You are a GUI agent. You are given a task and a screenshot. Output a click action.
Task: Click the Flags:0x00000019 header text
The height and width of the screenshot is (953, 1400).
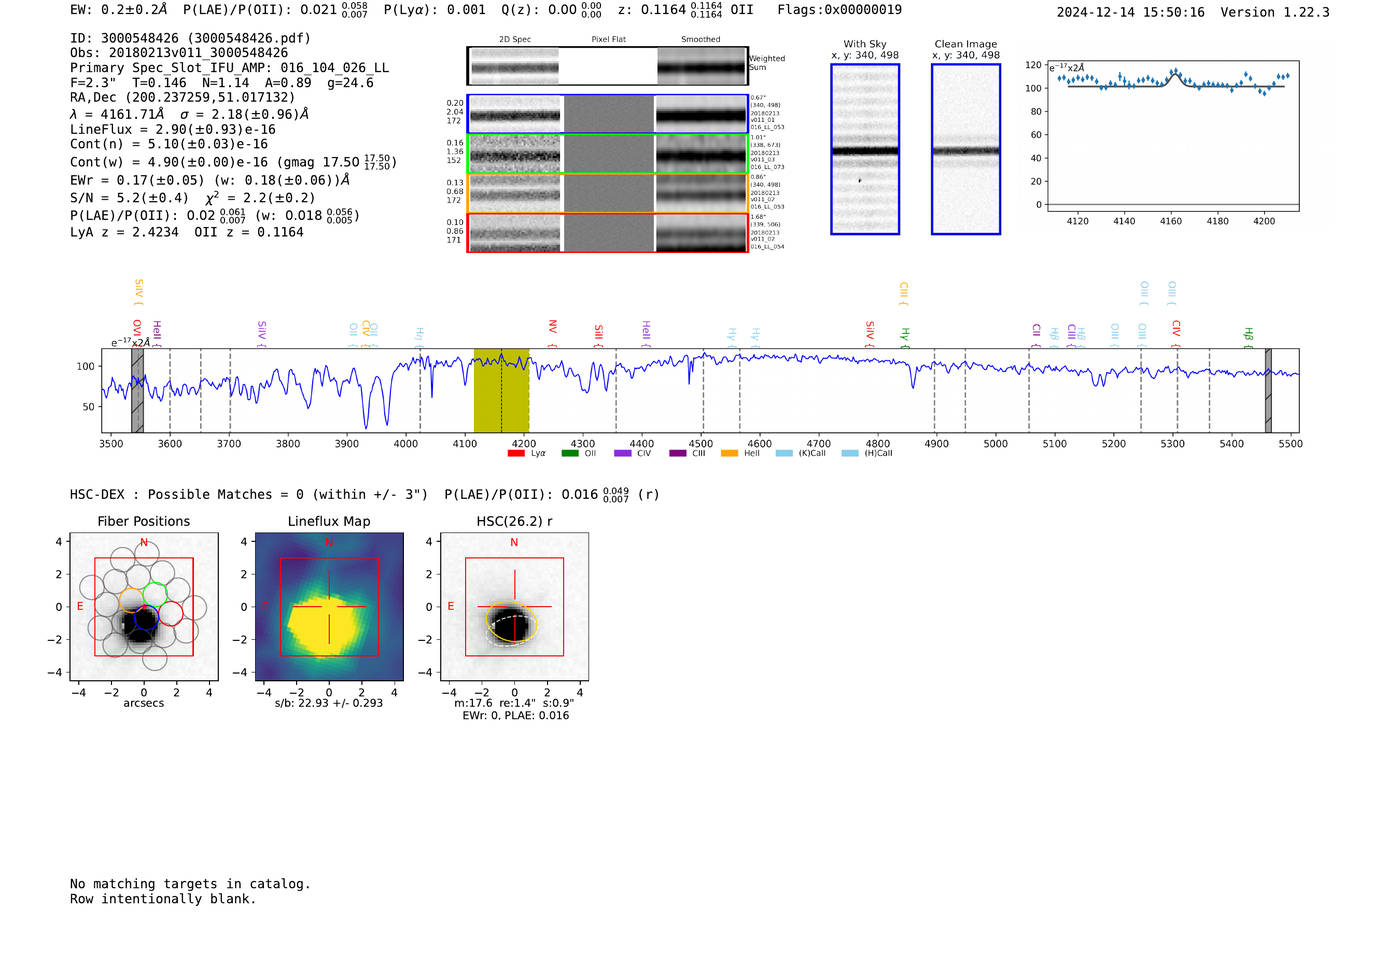click(x=839, y=10)
